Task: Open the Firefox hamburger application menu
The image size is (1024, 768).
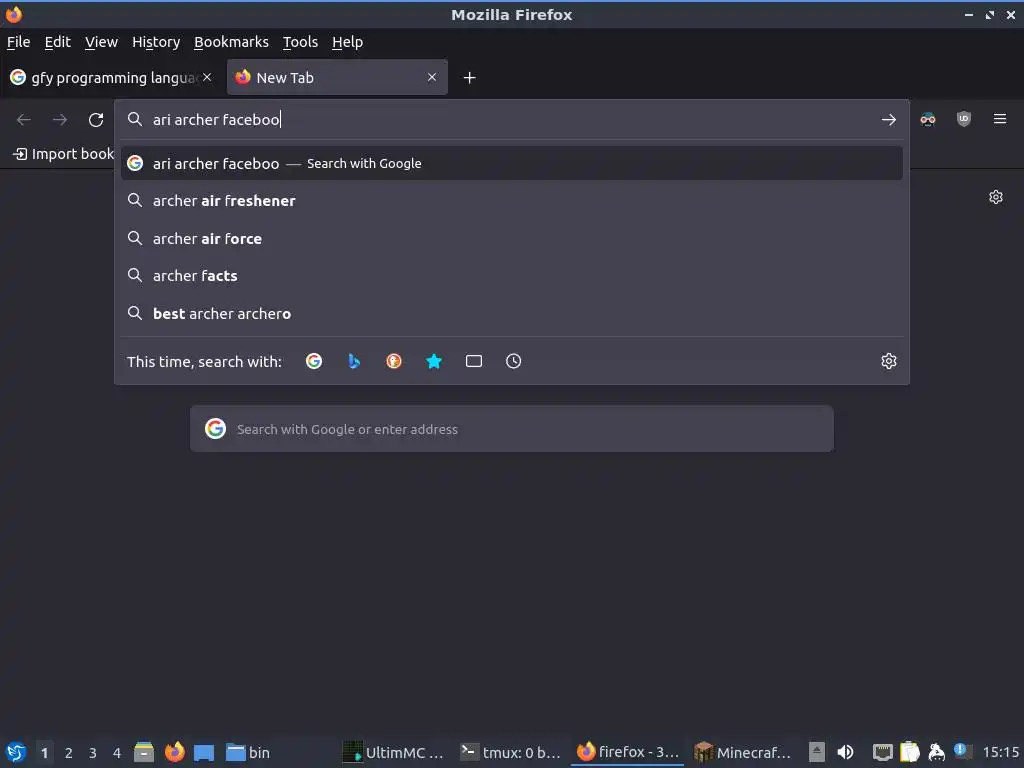Action: pyautogui.click(x=999, y=119)
